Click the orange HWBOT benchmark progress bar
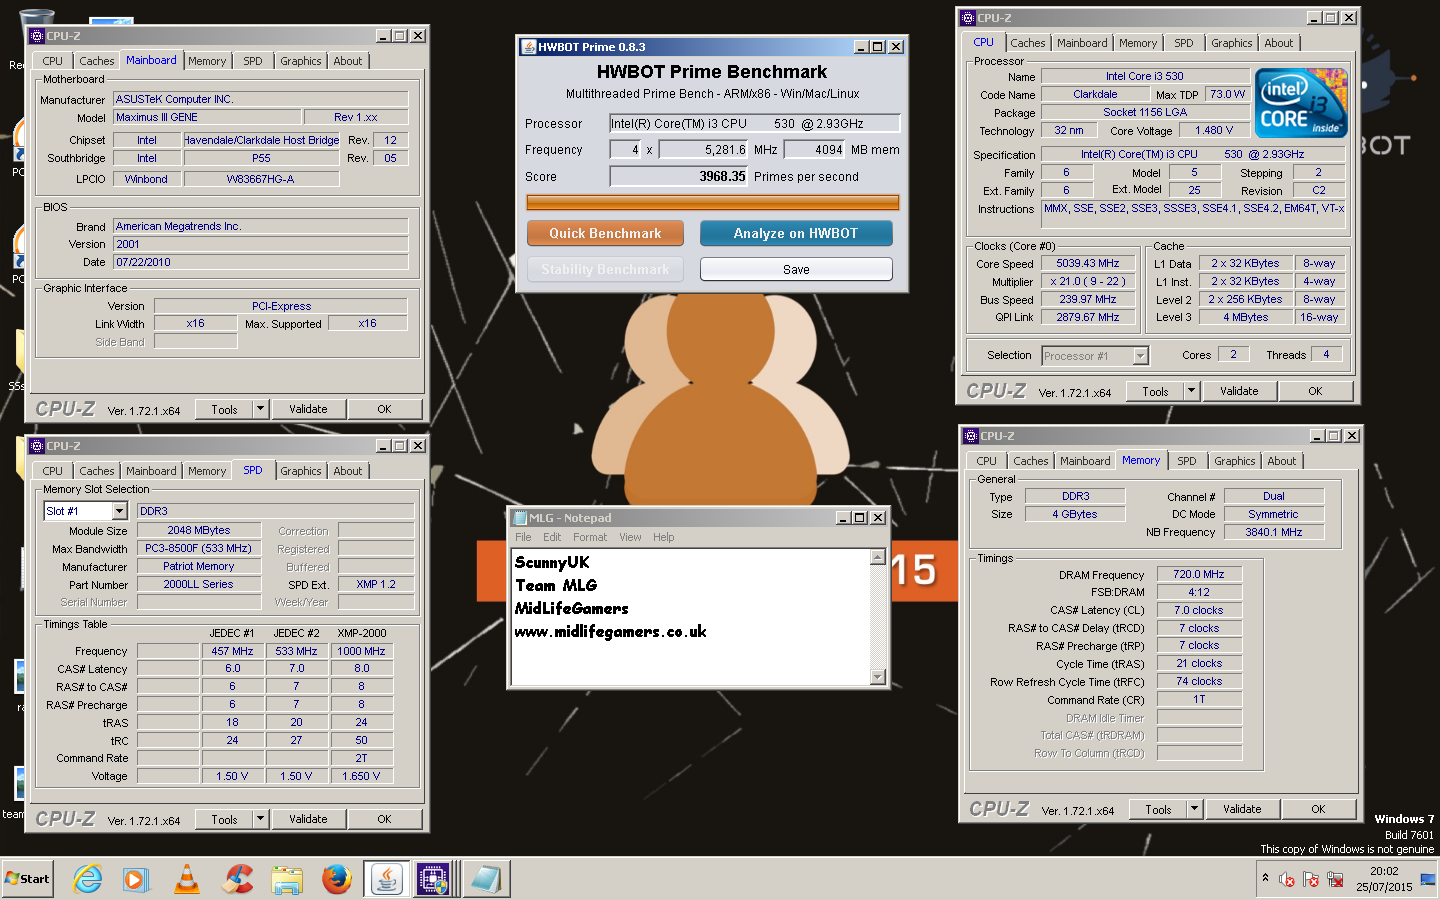This screenshot has height=900, width=1440. click(713, 202)
